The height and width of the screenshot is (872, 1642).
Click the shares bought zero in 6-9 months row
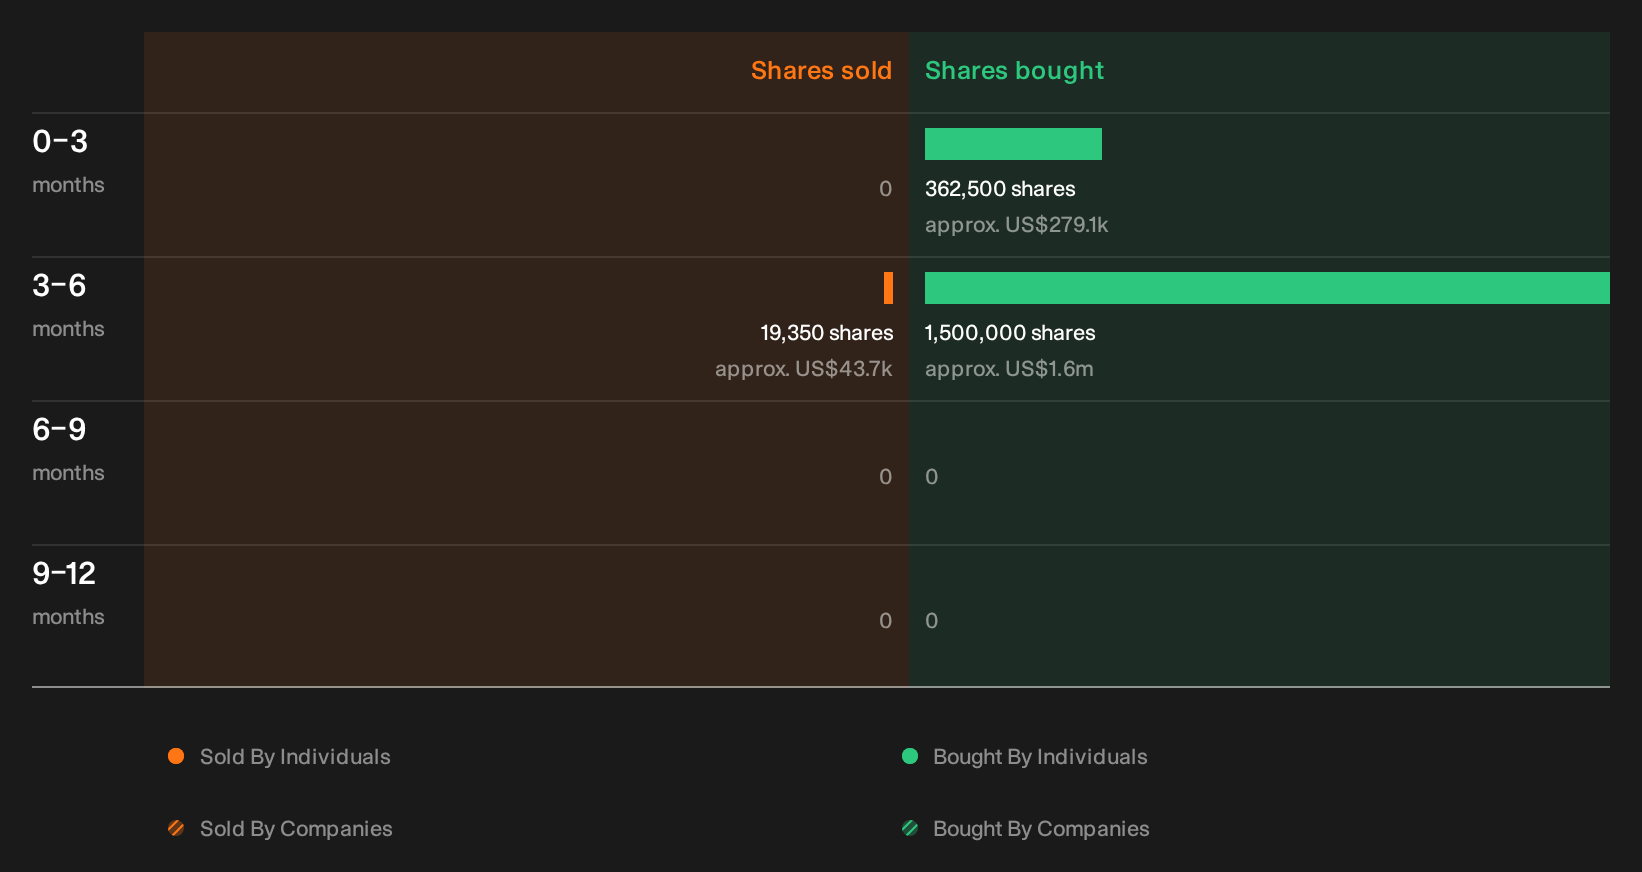[932, 477]
